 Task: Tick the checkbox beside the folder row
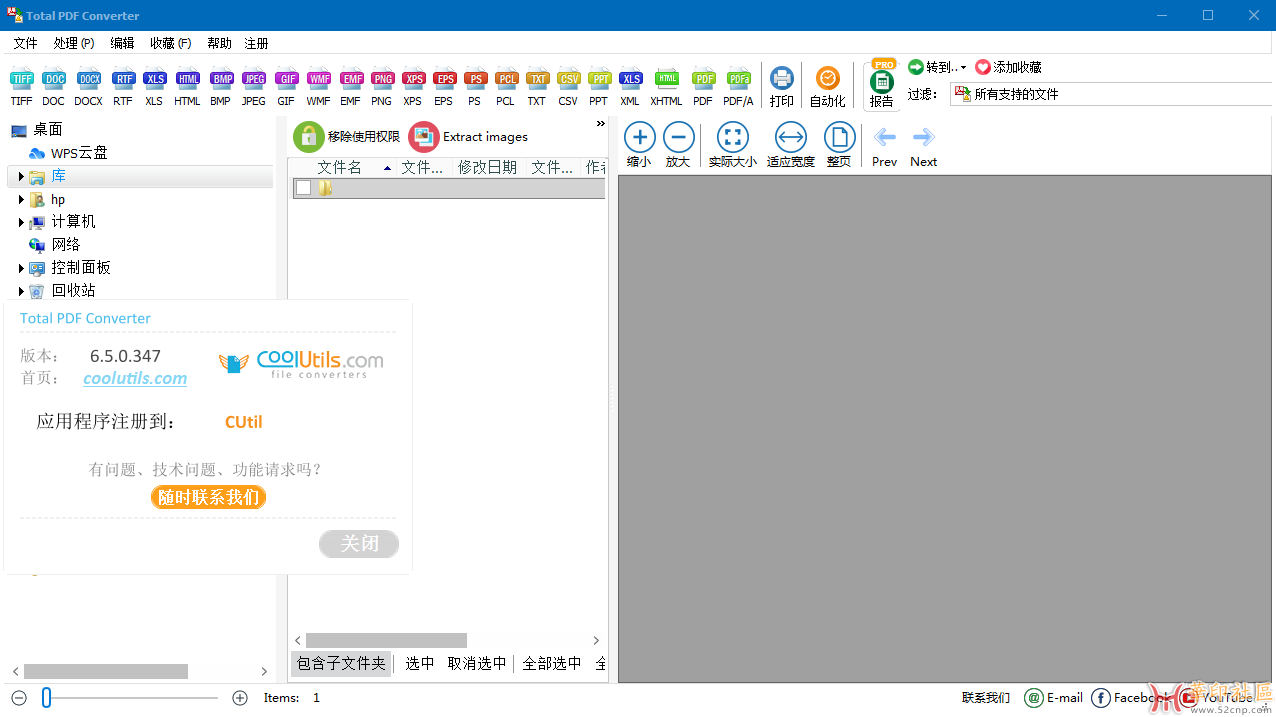pyautogui.click(x=303, y=188)
